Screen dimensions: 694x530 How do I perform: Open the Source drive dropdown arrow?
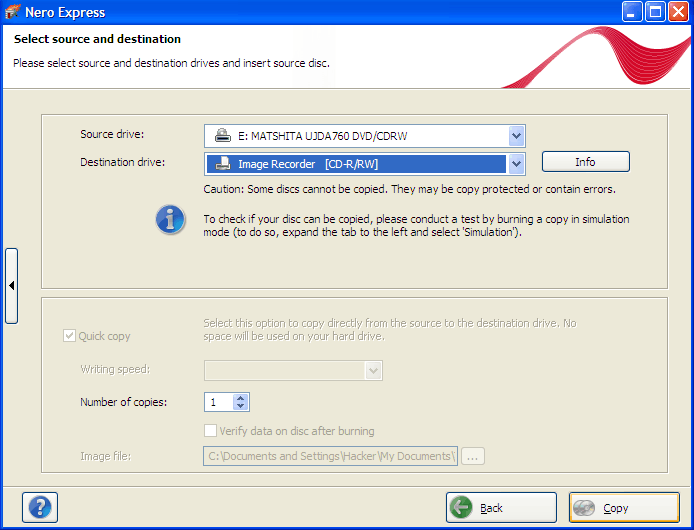[x=516, y=136]
